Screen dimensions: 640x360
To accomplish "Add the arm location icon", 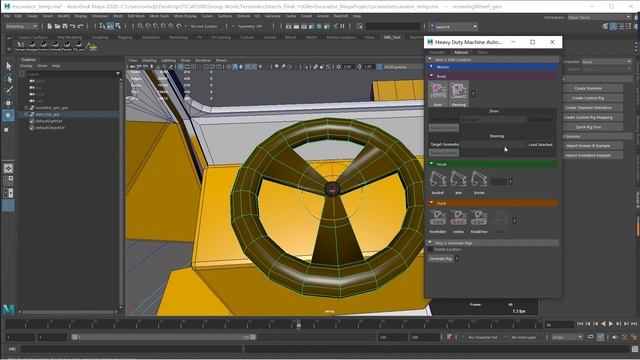I will point(458,182).
